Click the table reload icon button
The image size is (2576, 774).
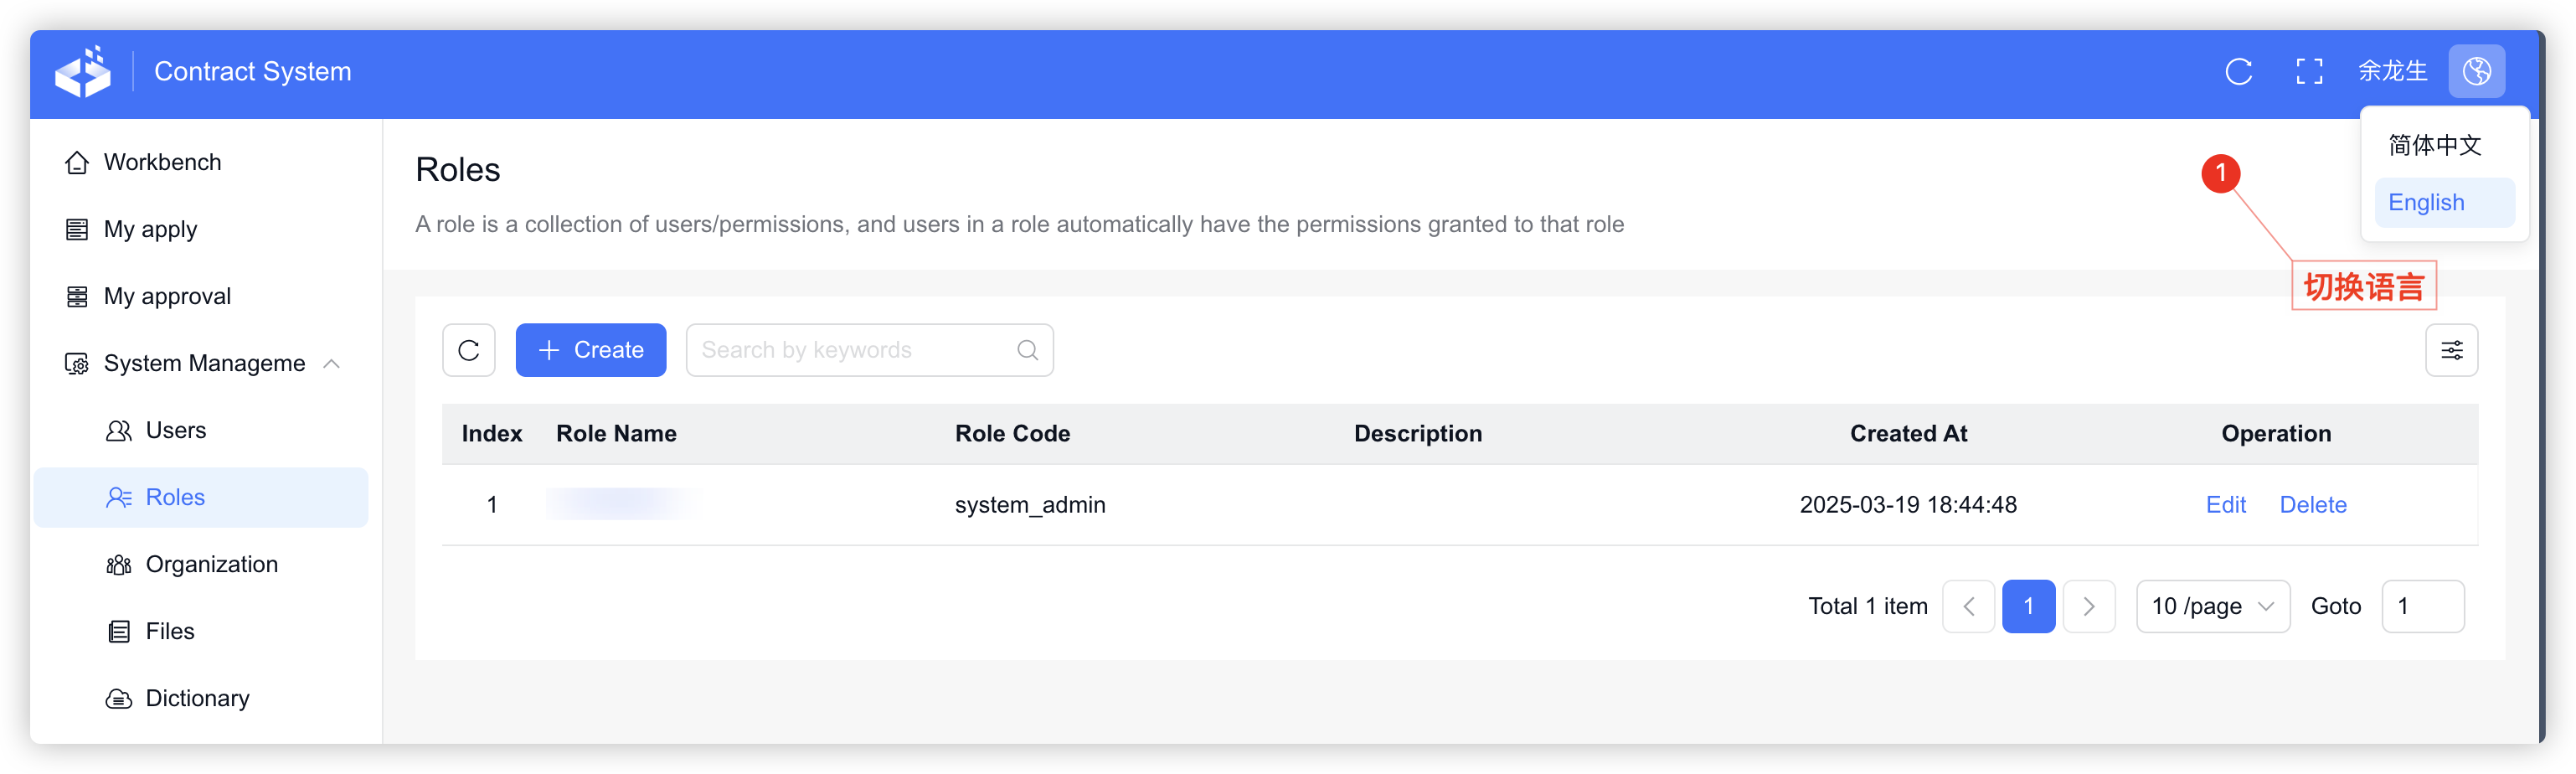point(469,350)
